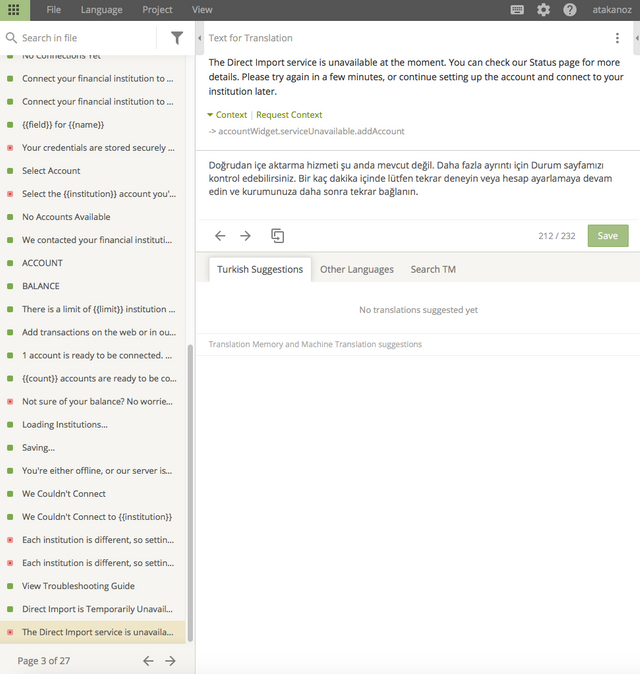Open atakanoz user account menu
Image resolution: width=640 pixels, height=674 pixels.
click(x=612, y=10)
